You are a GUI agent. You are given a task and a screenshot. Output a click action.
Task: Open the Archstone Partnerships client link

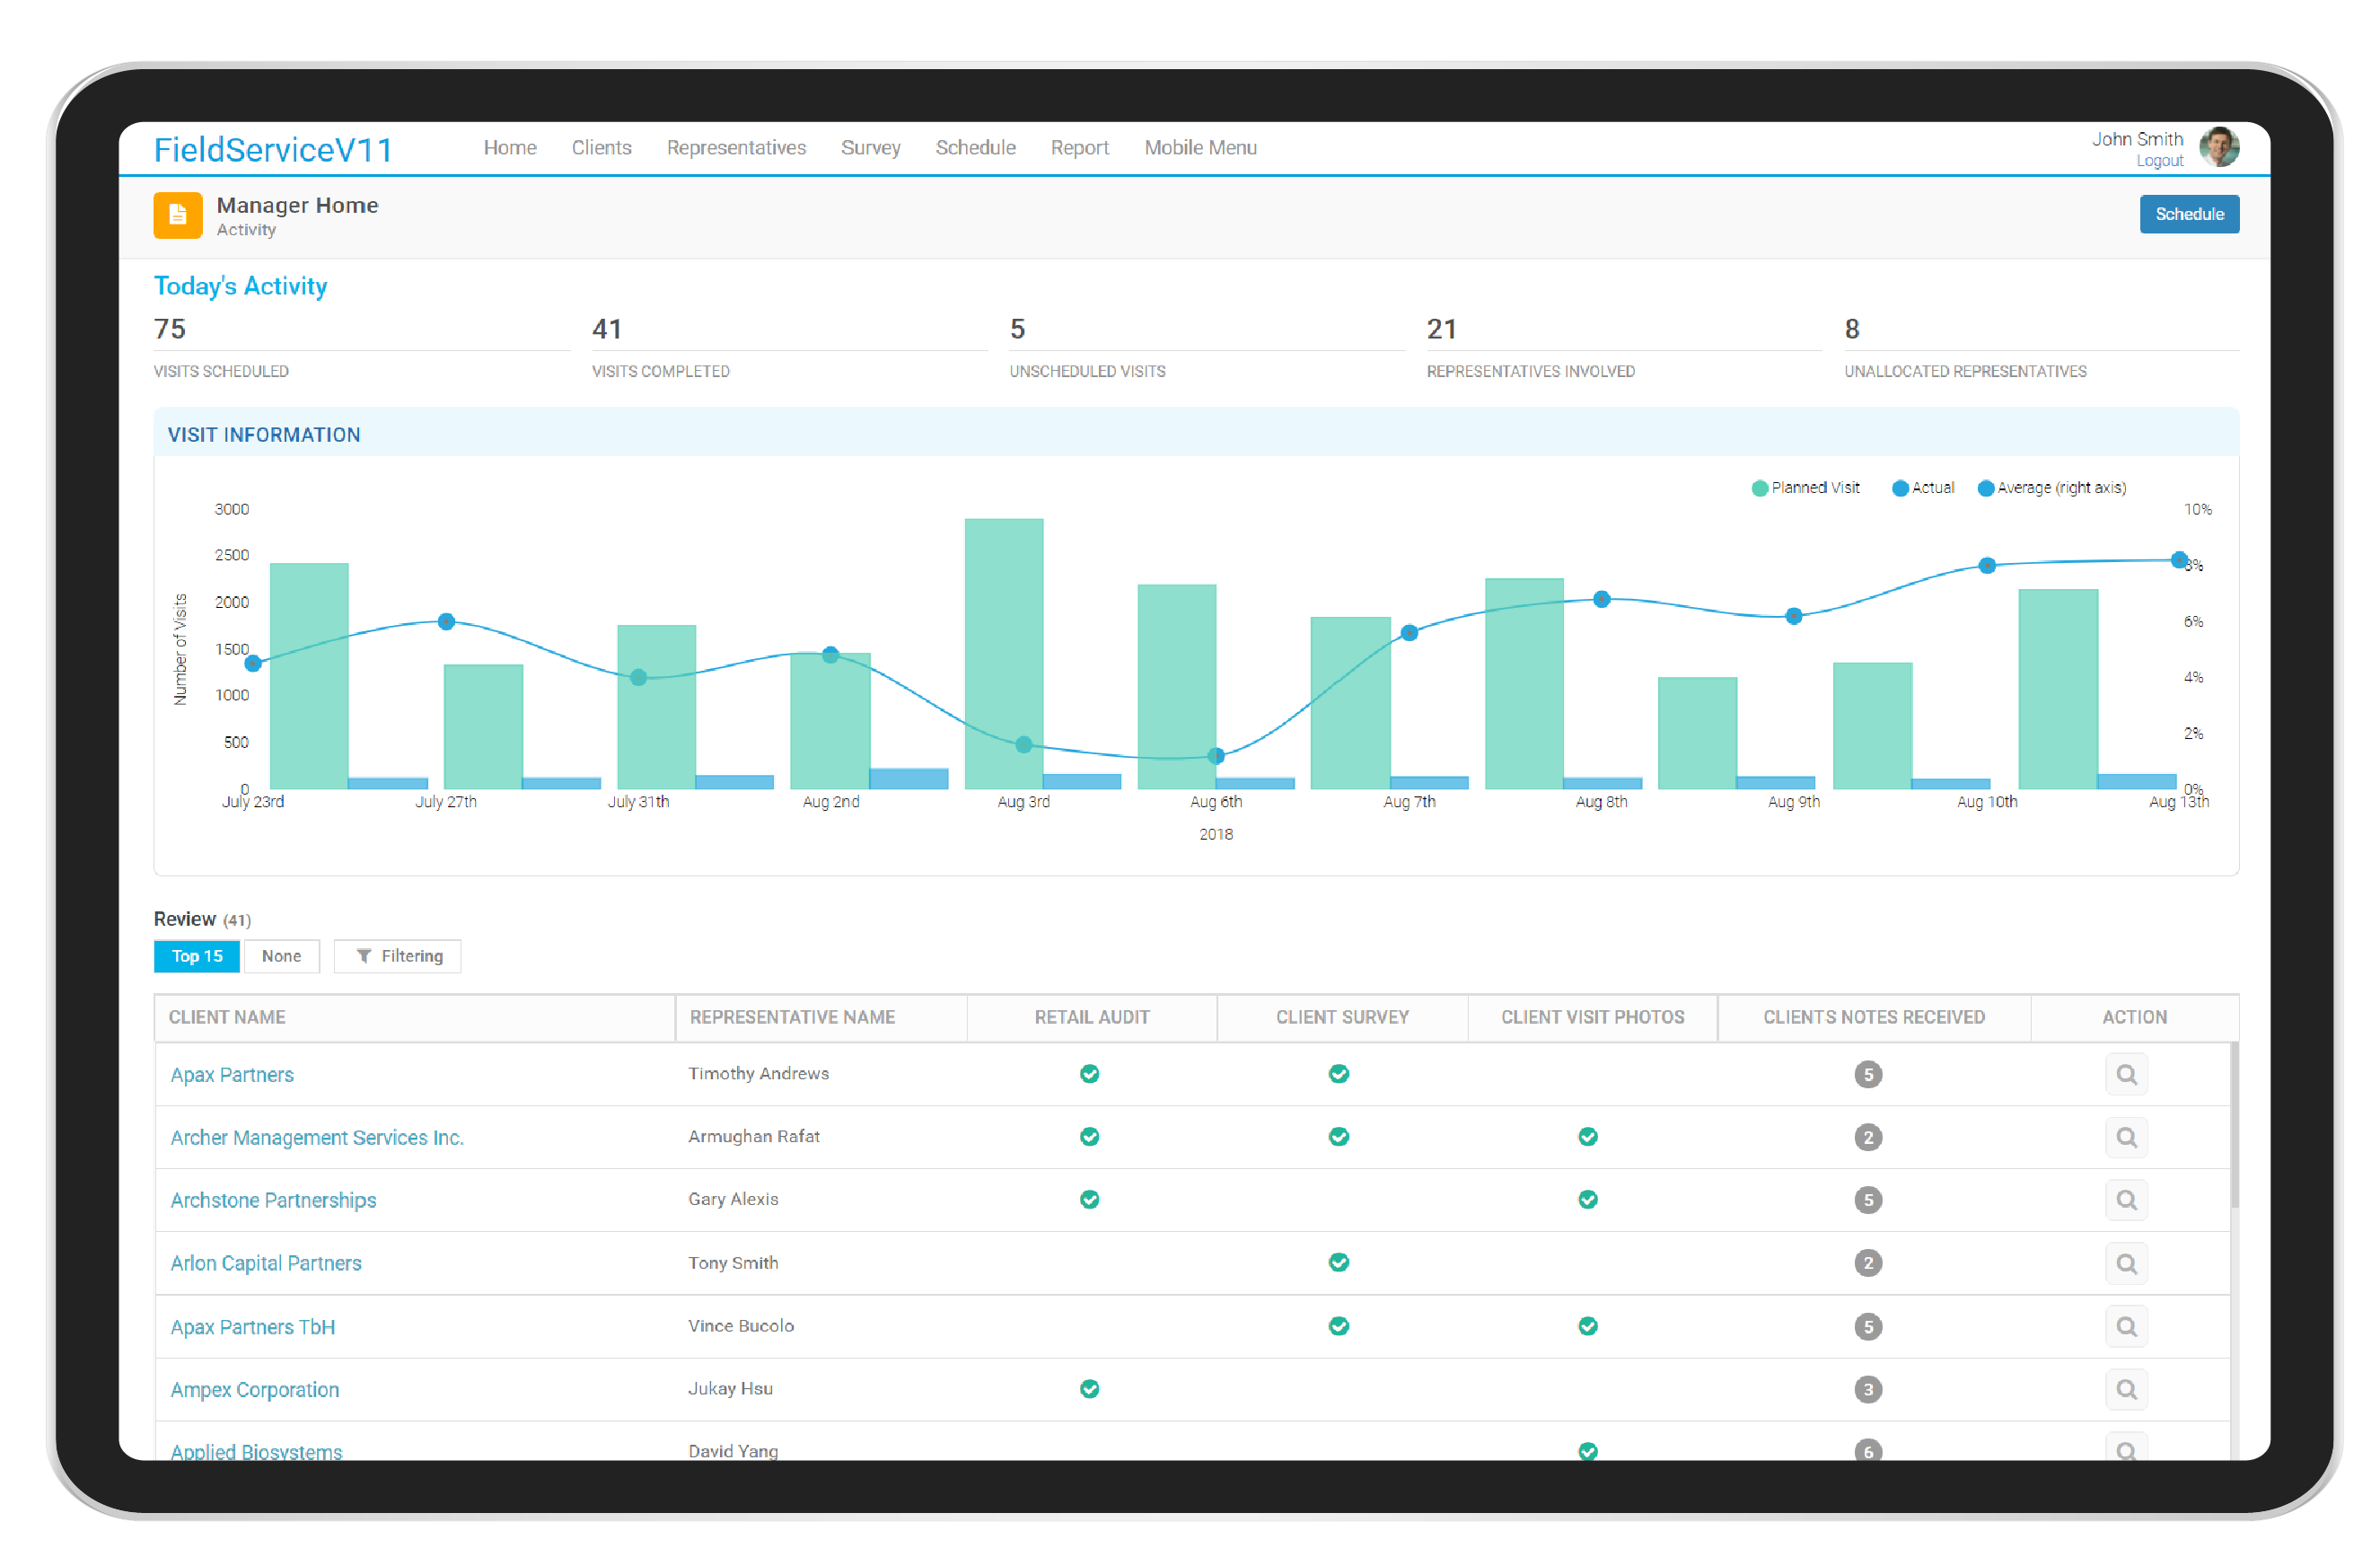coord(274,1199)
